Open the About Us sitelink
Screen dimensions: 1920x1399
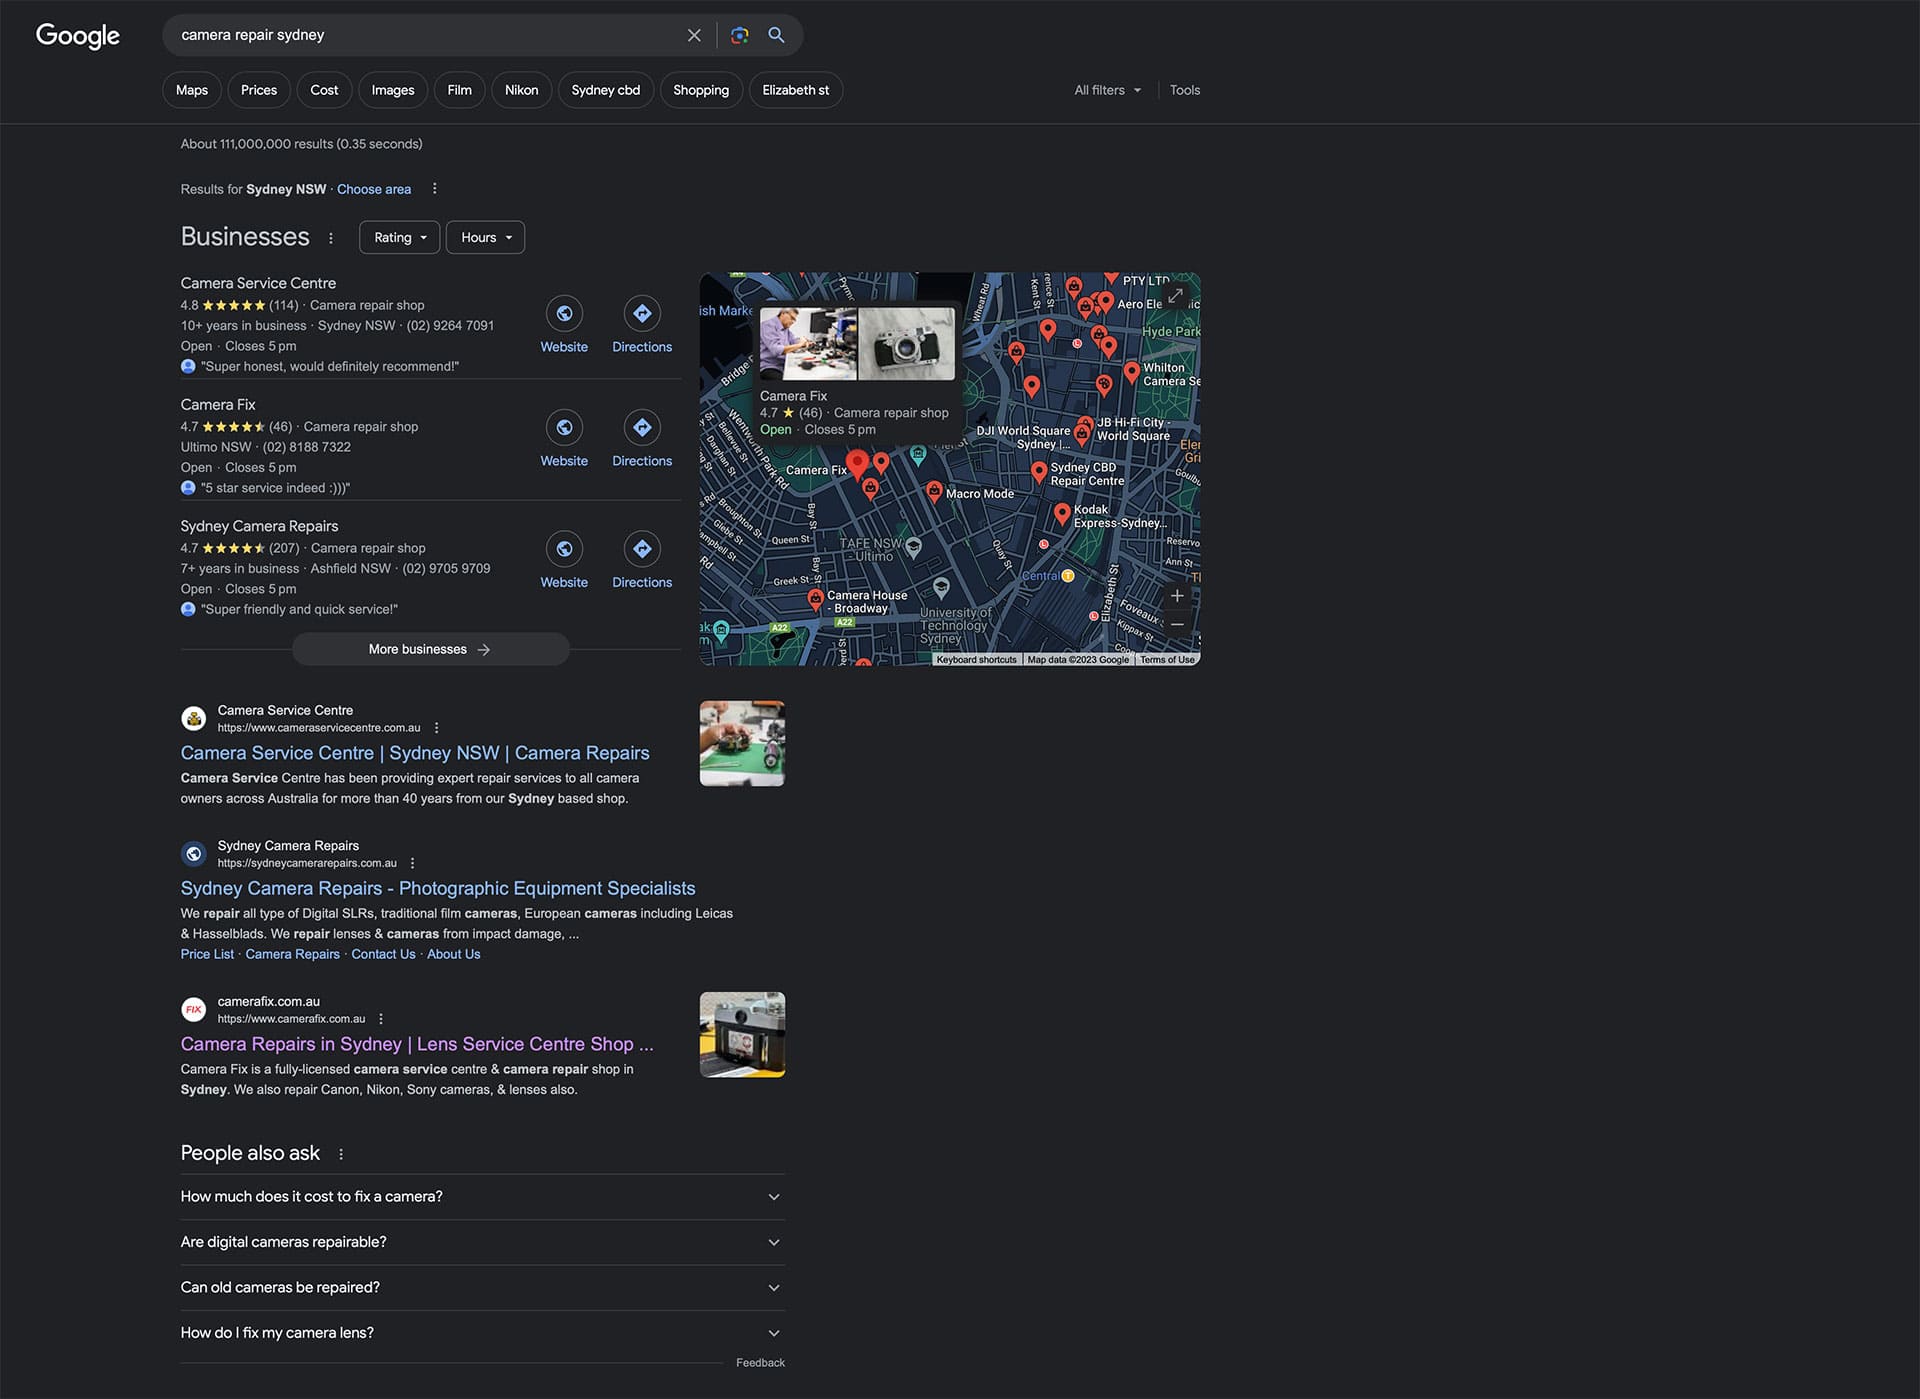click(454, 954)
